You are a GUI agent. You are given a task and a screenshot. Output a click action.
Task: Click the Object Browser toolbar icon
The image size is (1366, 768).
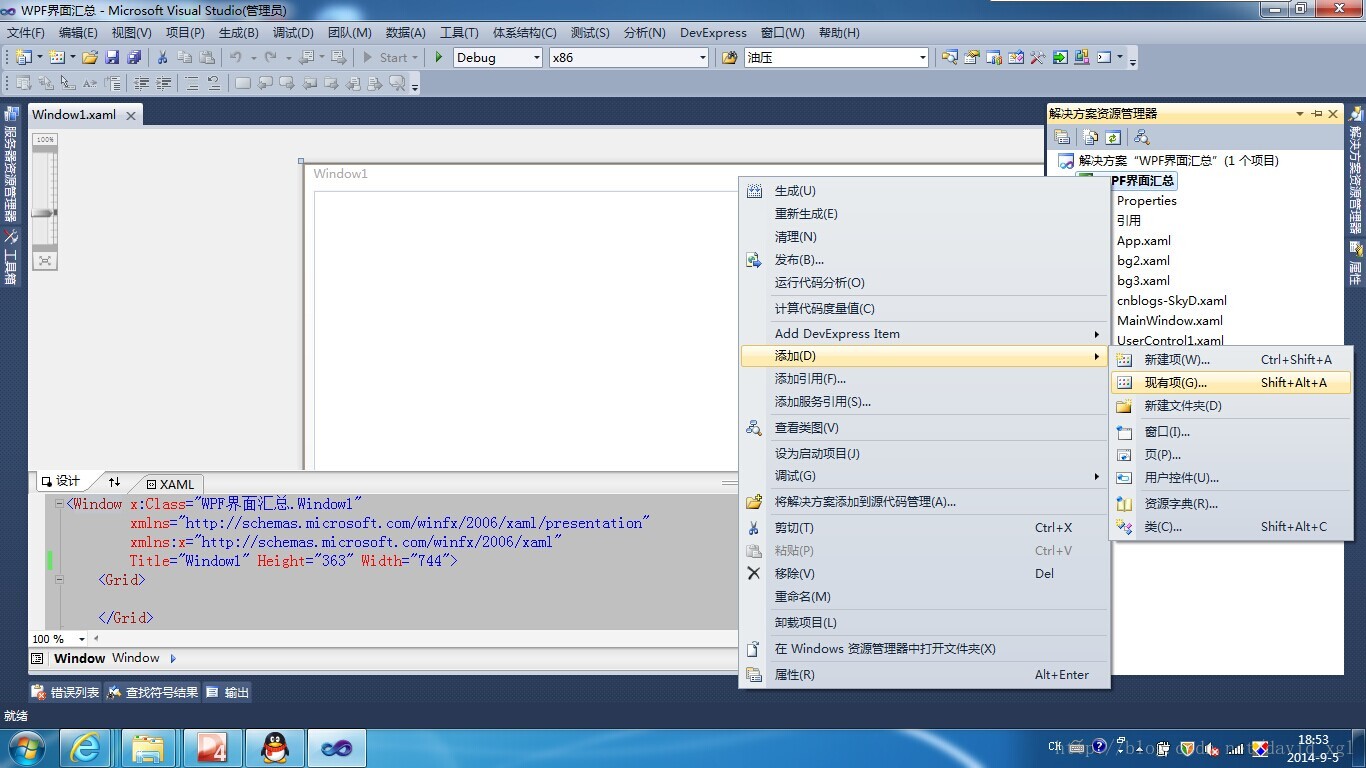point(1016,57)
